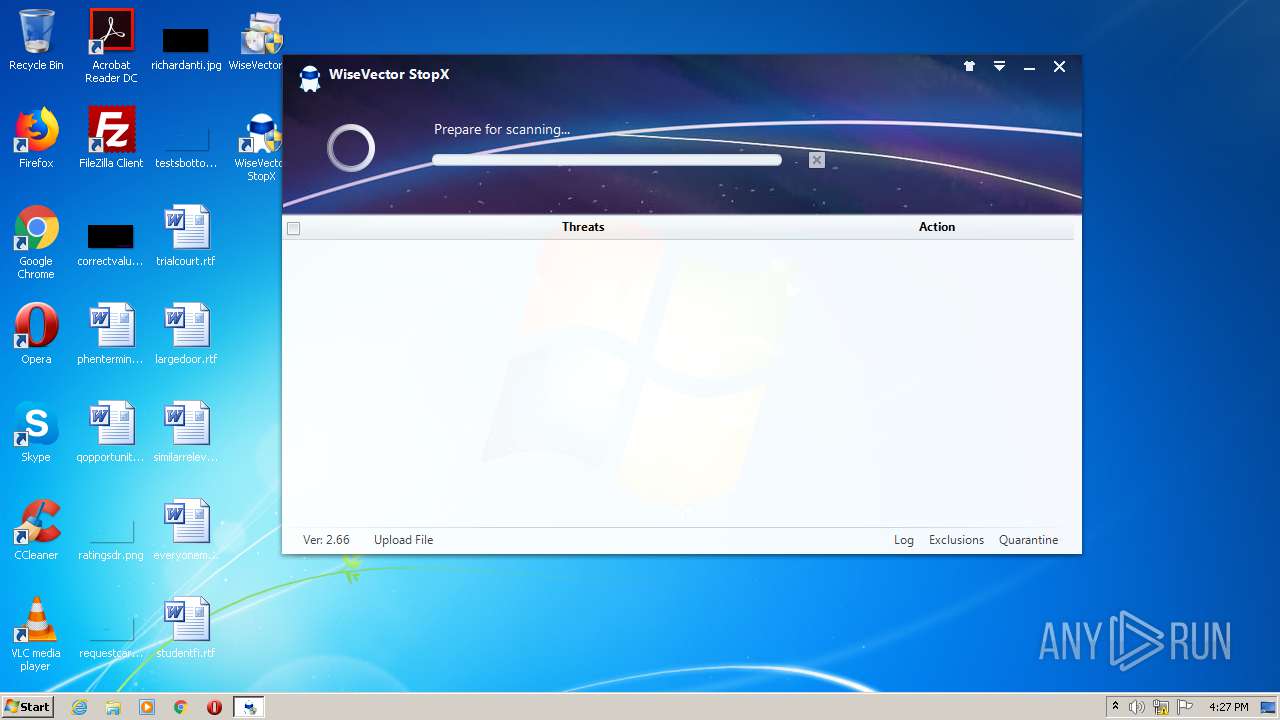Select the everyonem document on desktop
The image size is (1280, 720).
tap(186, 531)
